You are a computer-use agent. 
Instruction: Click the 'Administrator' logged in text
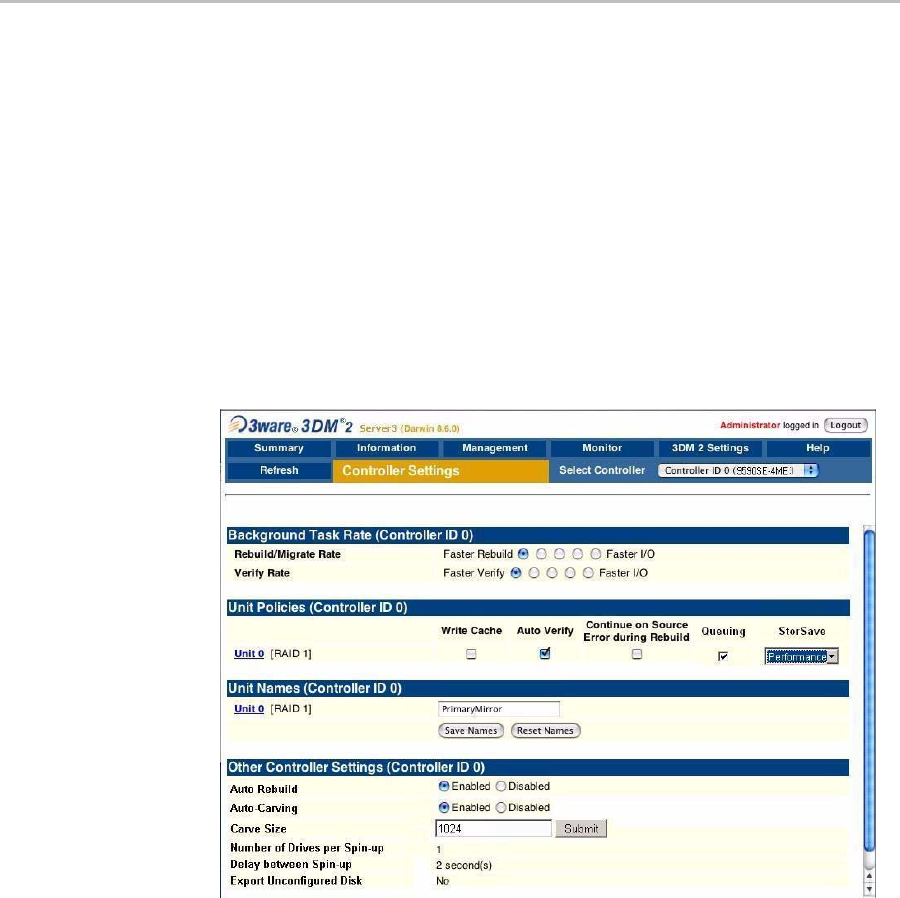pos(750,425)
